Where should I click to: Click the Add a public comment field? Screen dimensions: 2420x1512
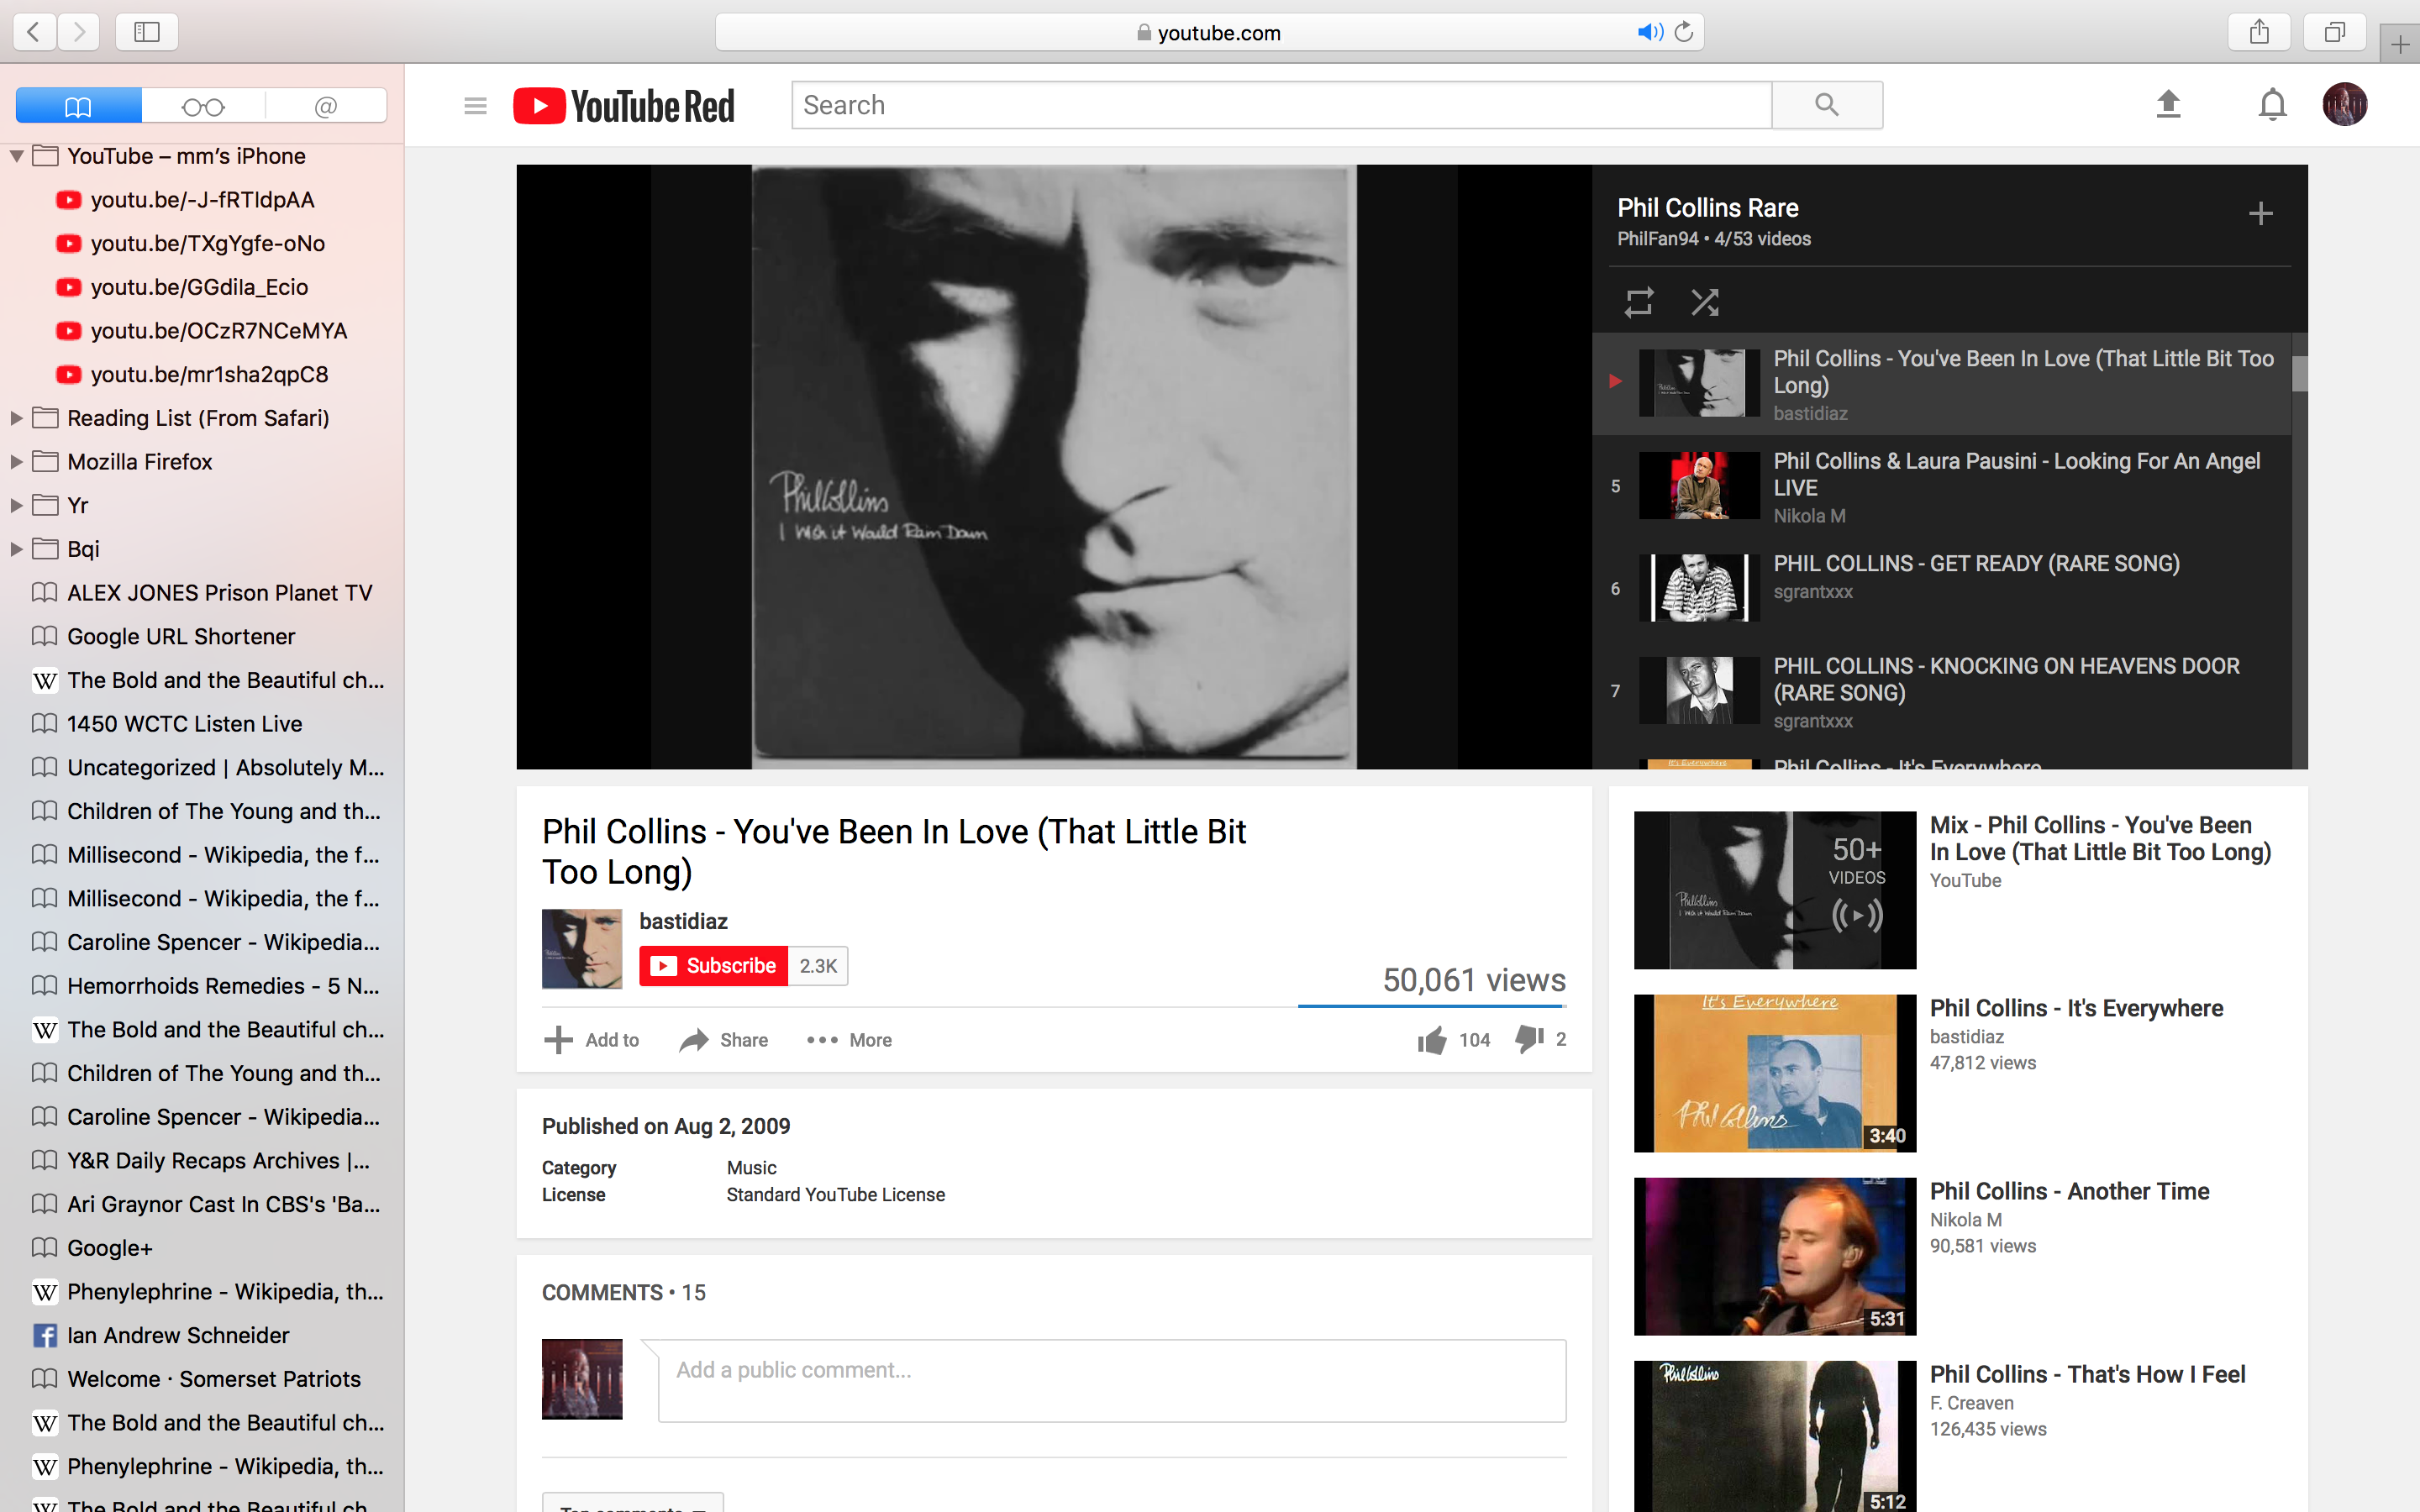click(1112, 1380)
